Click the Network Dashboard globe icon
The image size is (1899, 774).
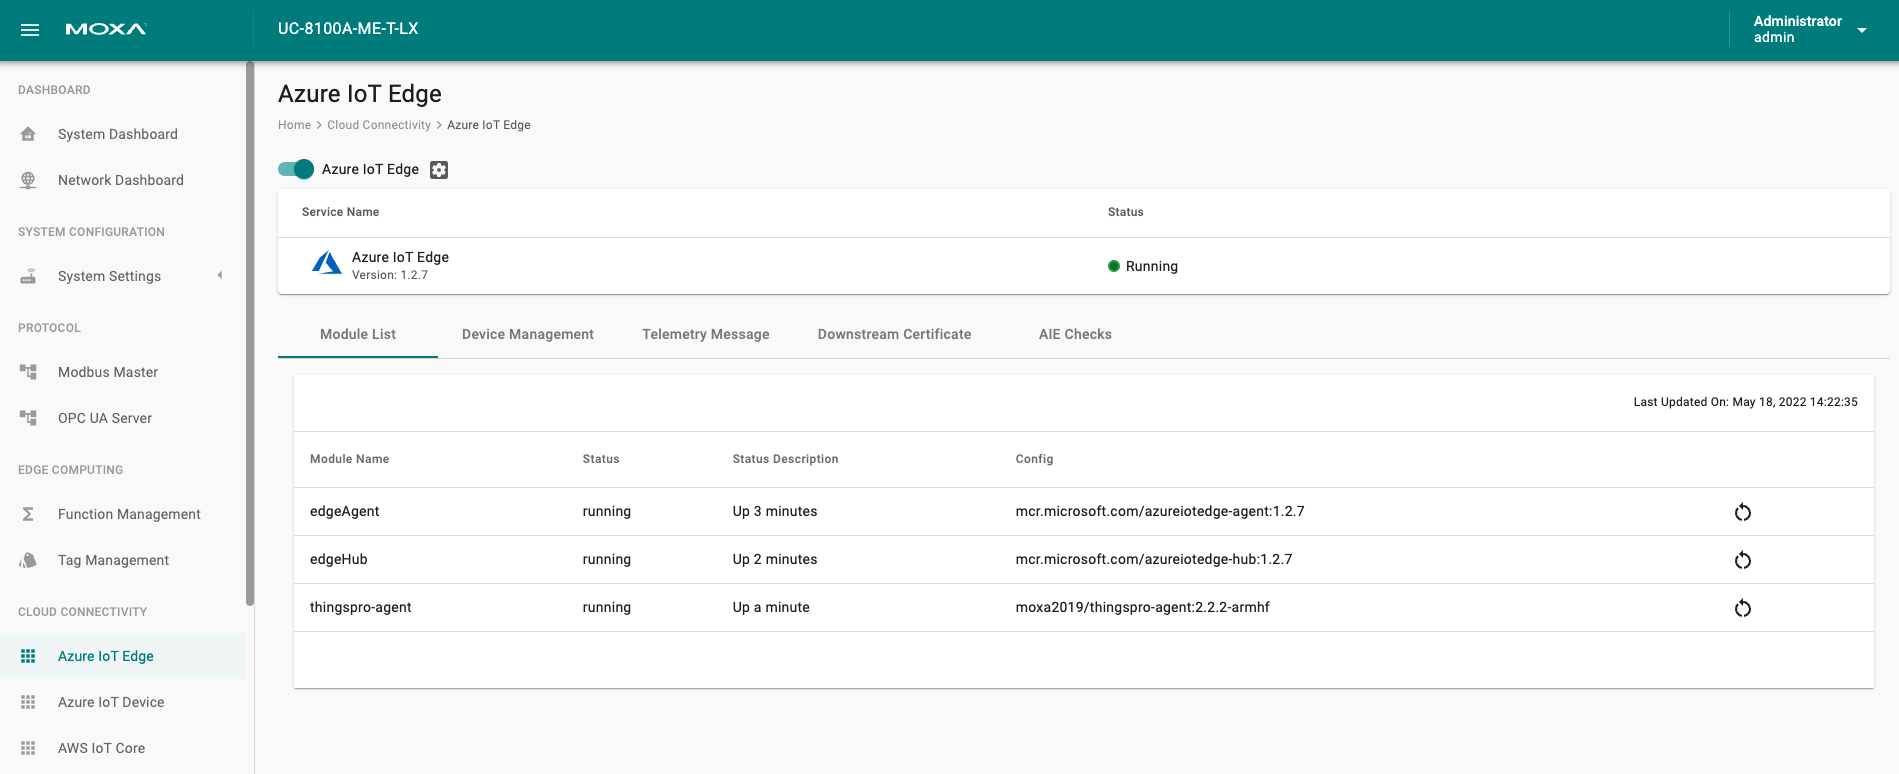(x=28, y=180)
